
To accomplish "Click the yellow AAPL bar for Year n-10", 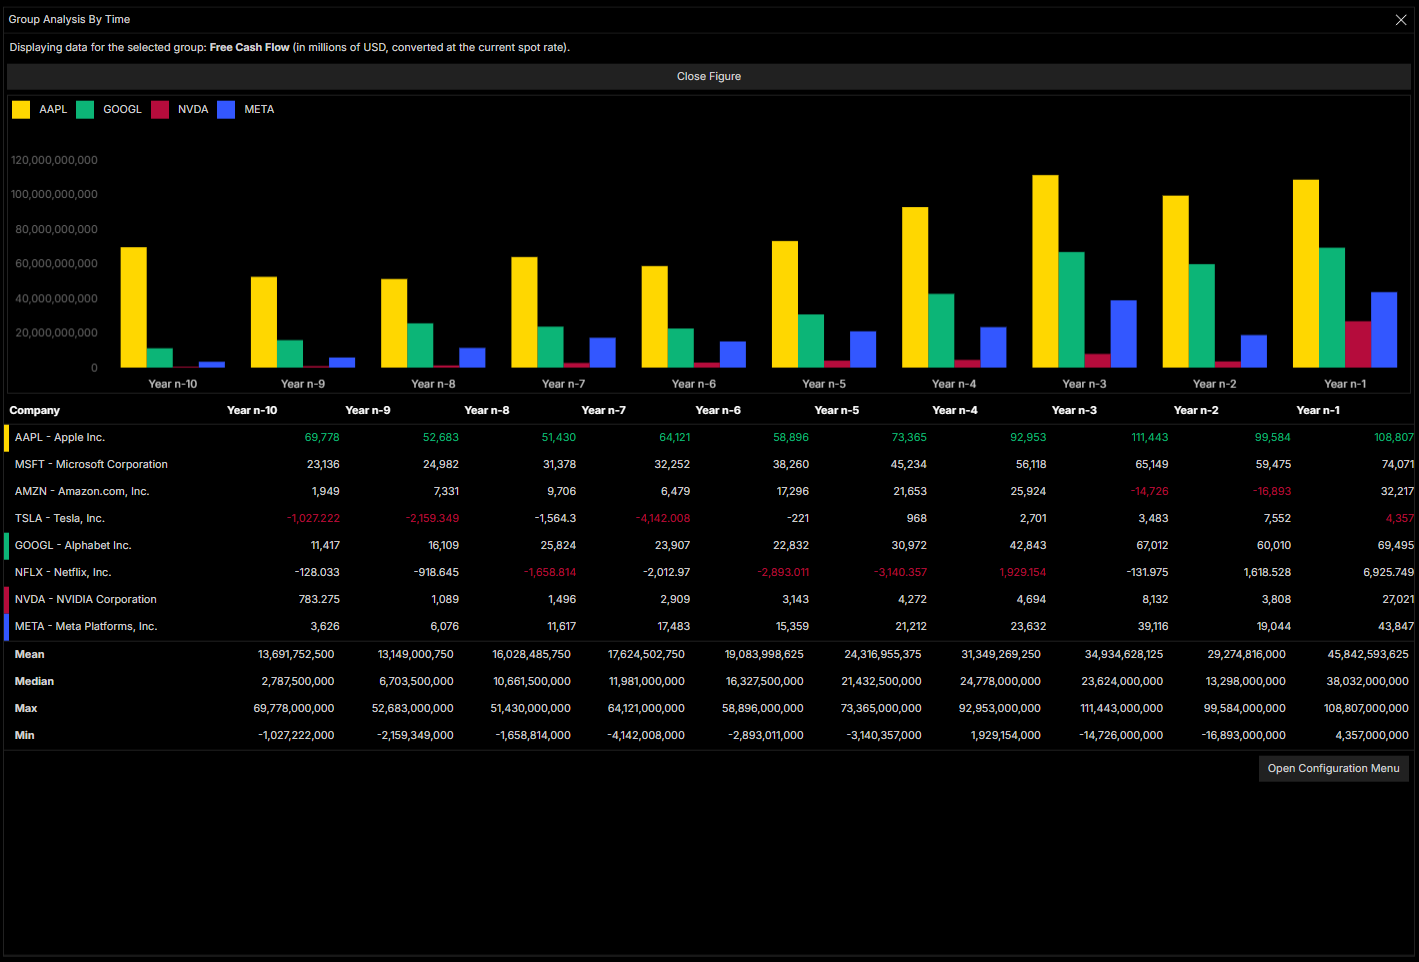I will pos(133,307).
